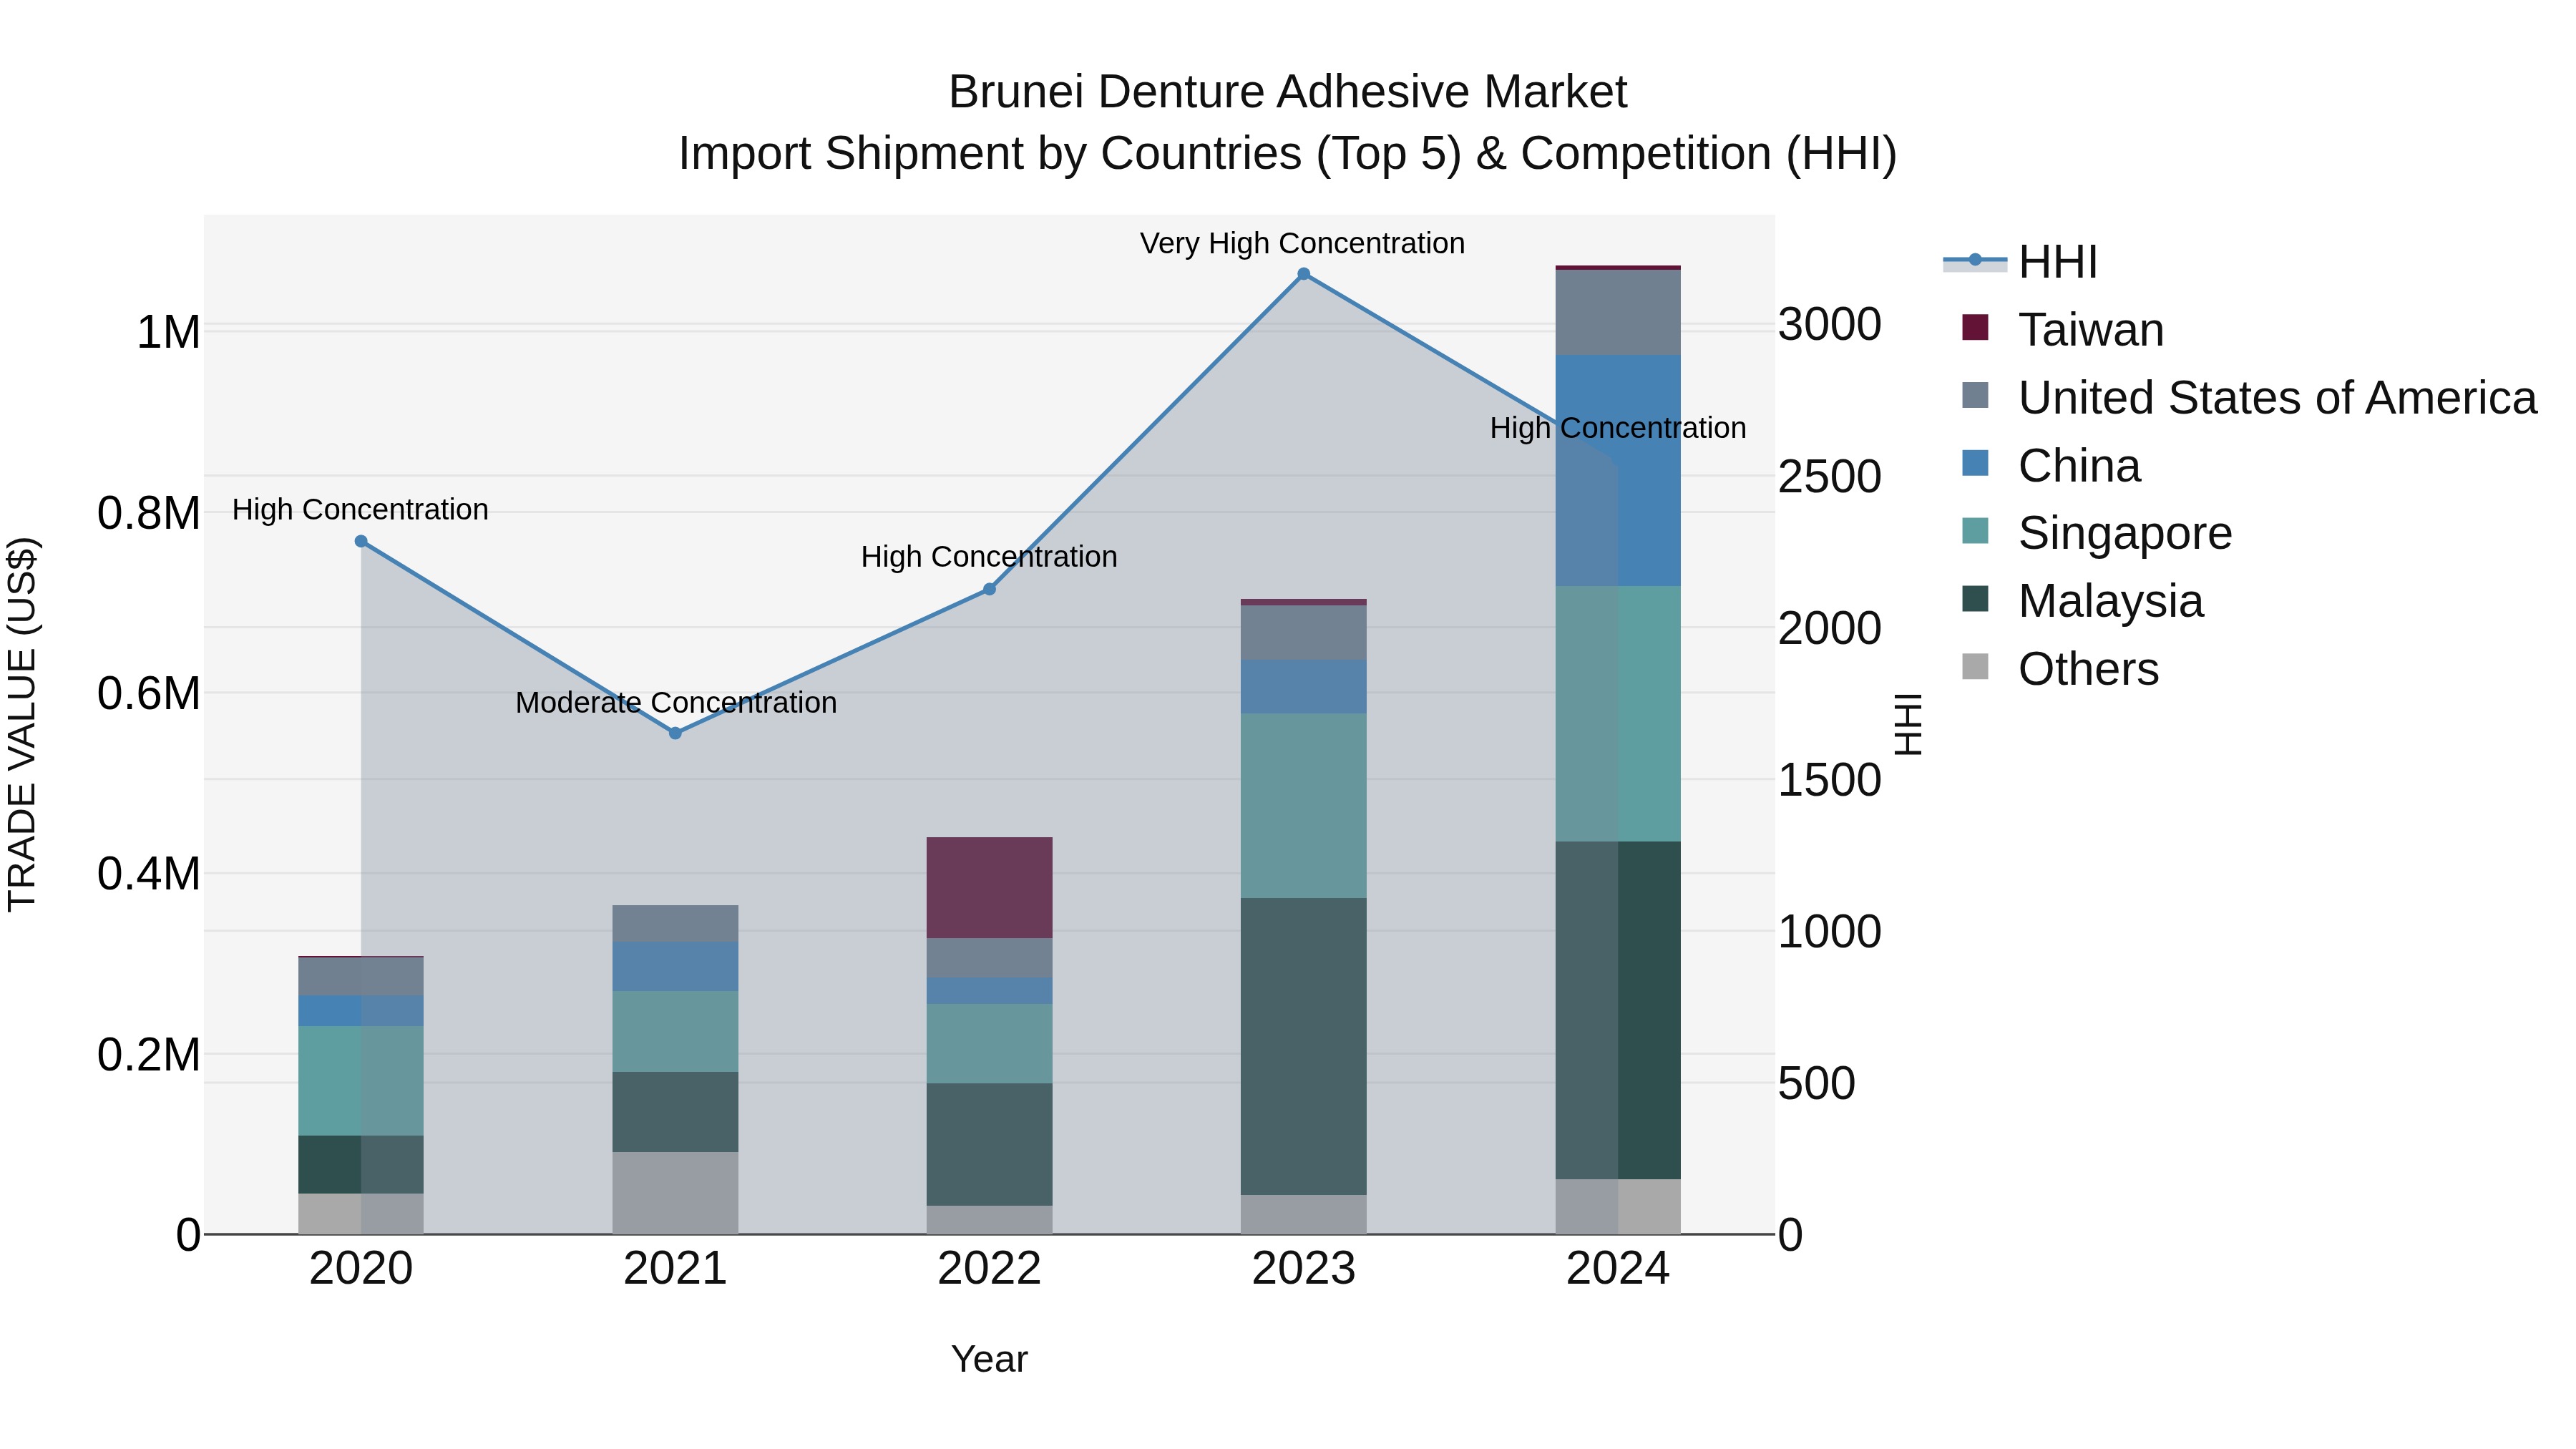The image size is (2576, 1449).
Task: Click 'TRADE VALUE (US$)' axis title
Action: 22,724
